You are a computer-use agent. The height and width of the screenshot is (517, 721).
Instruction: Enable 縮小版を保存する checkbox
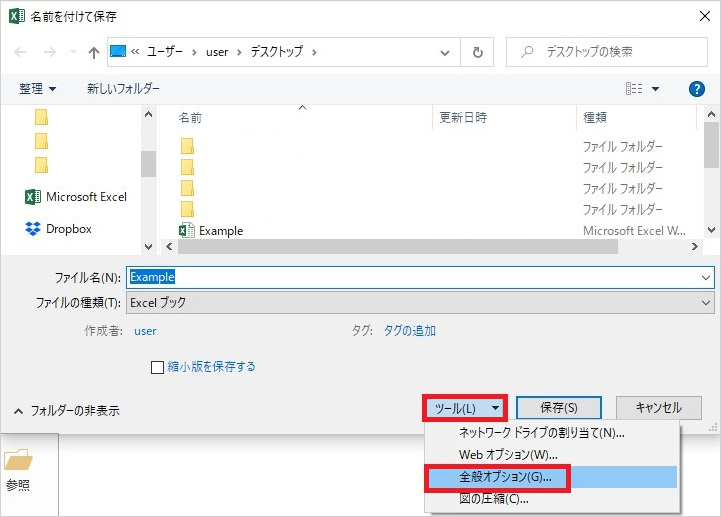[x=157, y=367]
